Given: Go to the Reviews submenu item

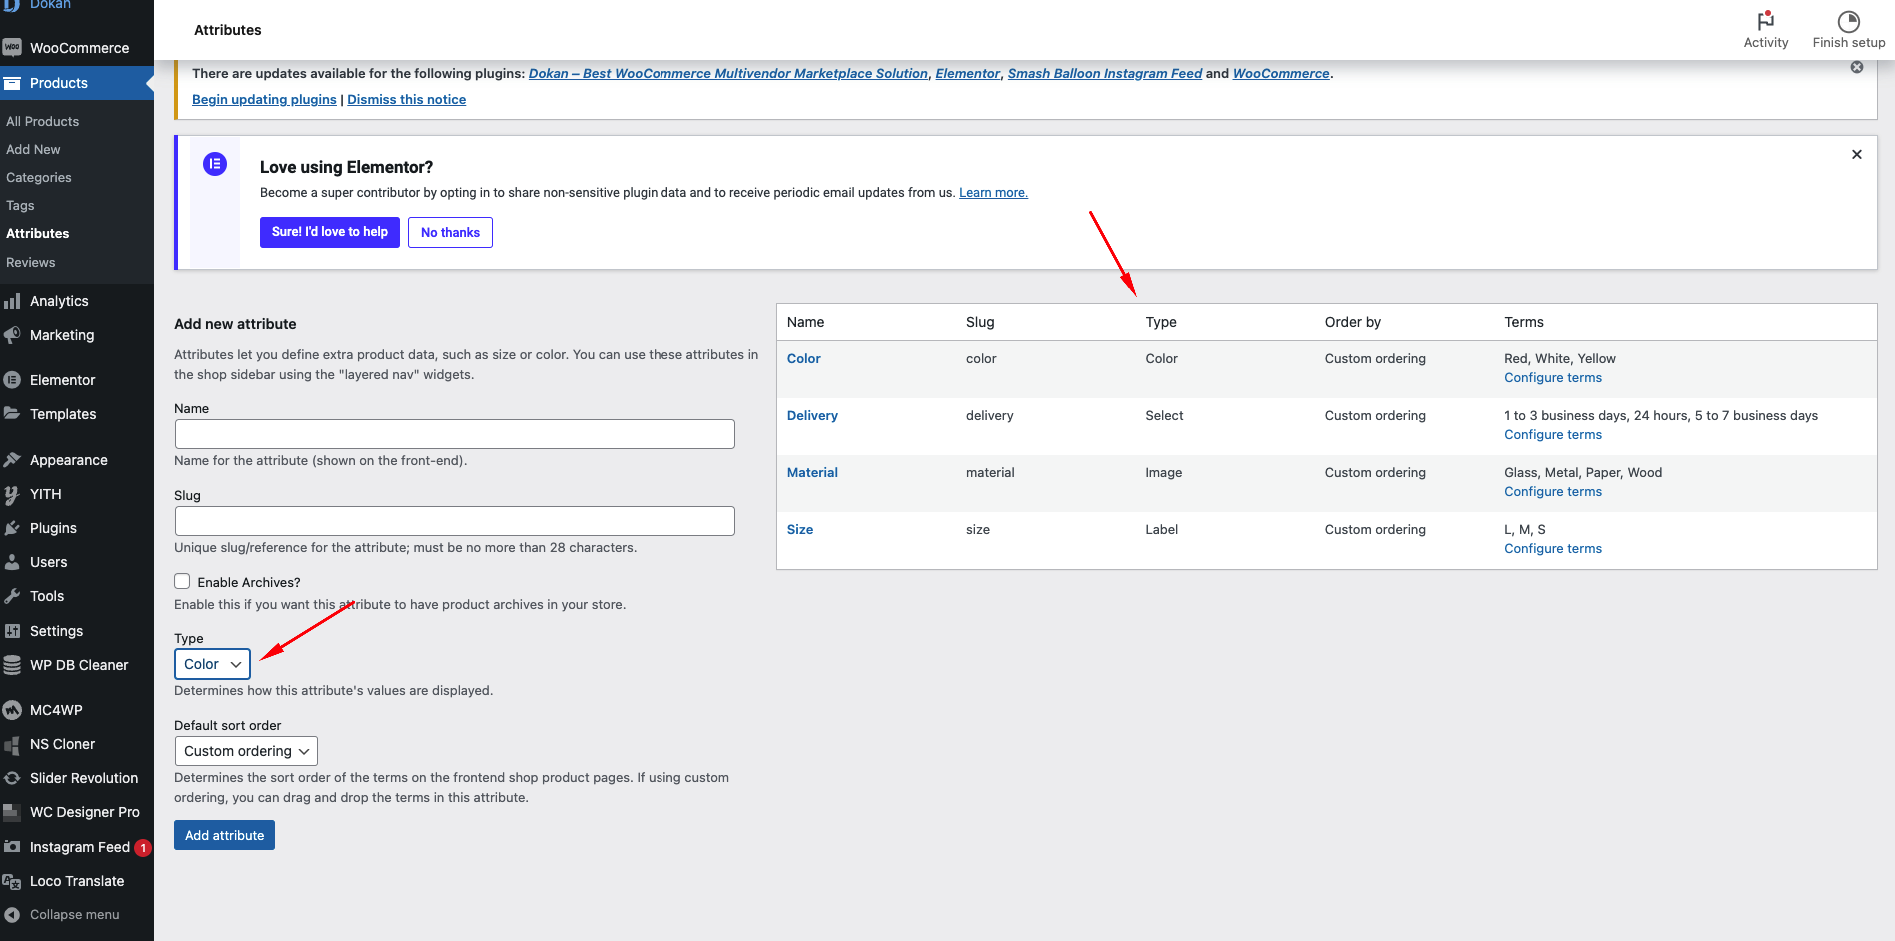Looking at the screenshot, I should pos(31,263).
